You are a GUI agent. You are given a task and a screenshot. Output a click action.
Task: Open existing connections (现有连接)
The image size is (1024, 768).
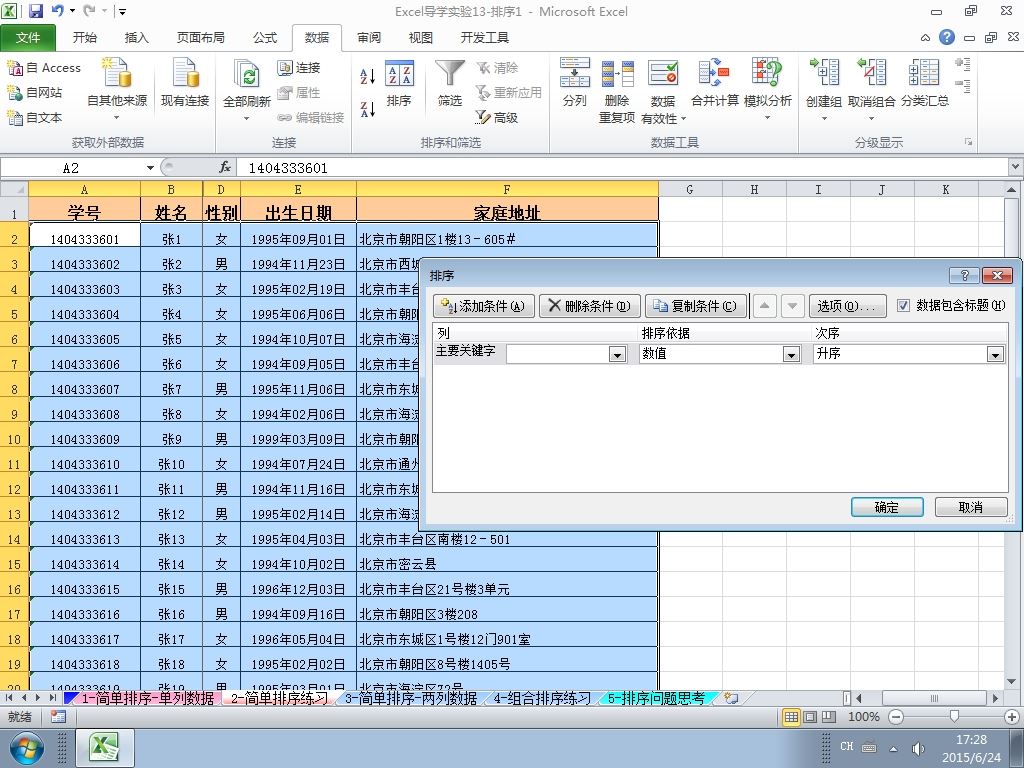(185, 83)
